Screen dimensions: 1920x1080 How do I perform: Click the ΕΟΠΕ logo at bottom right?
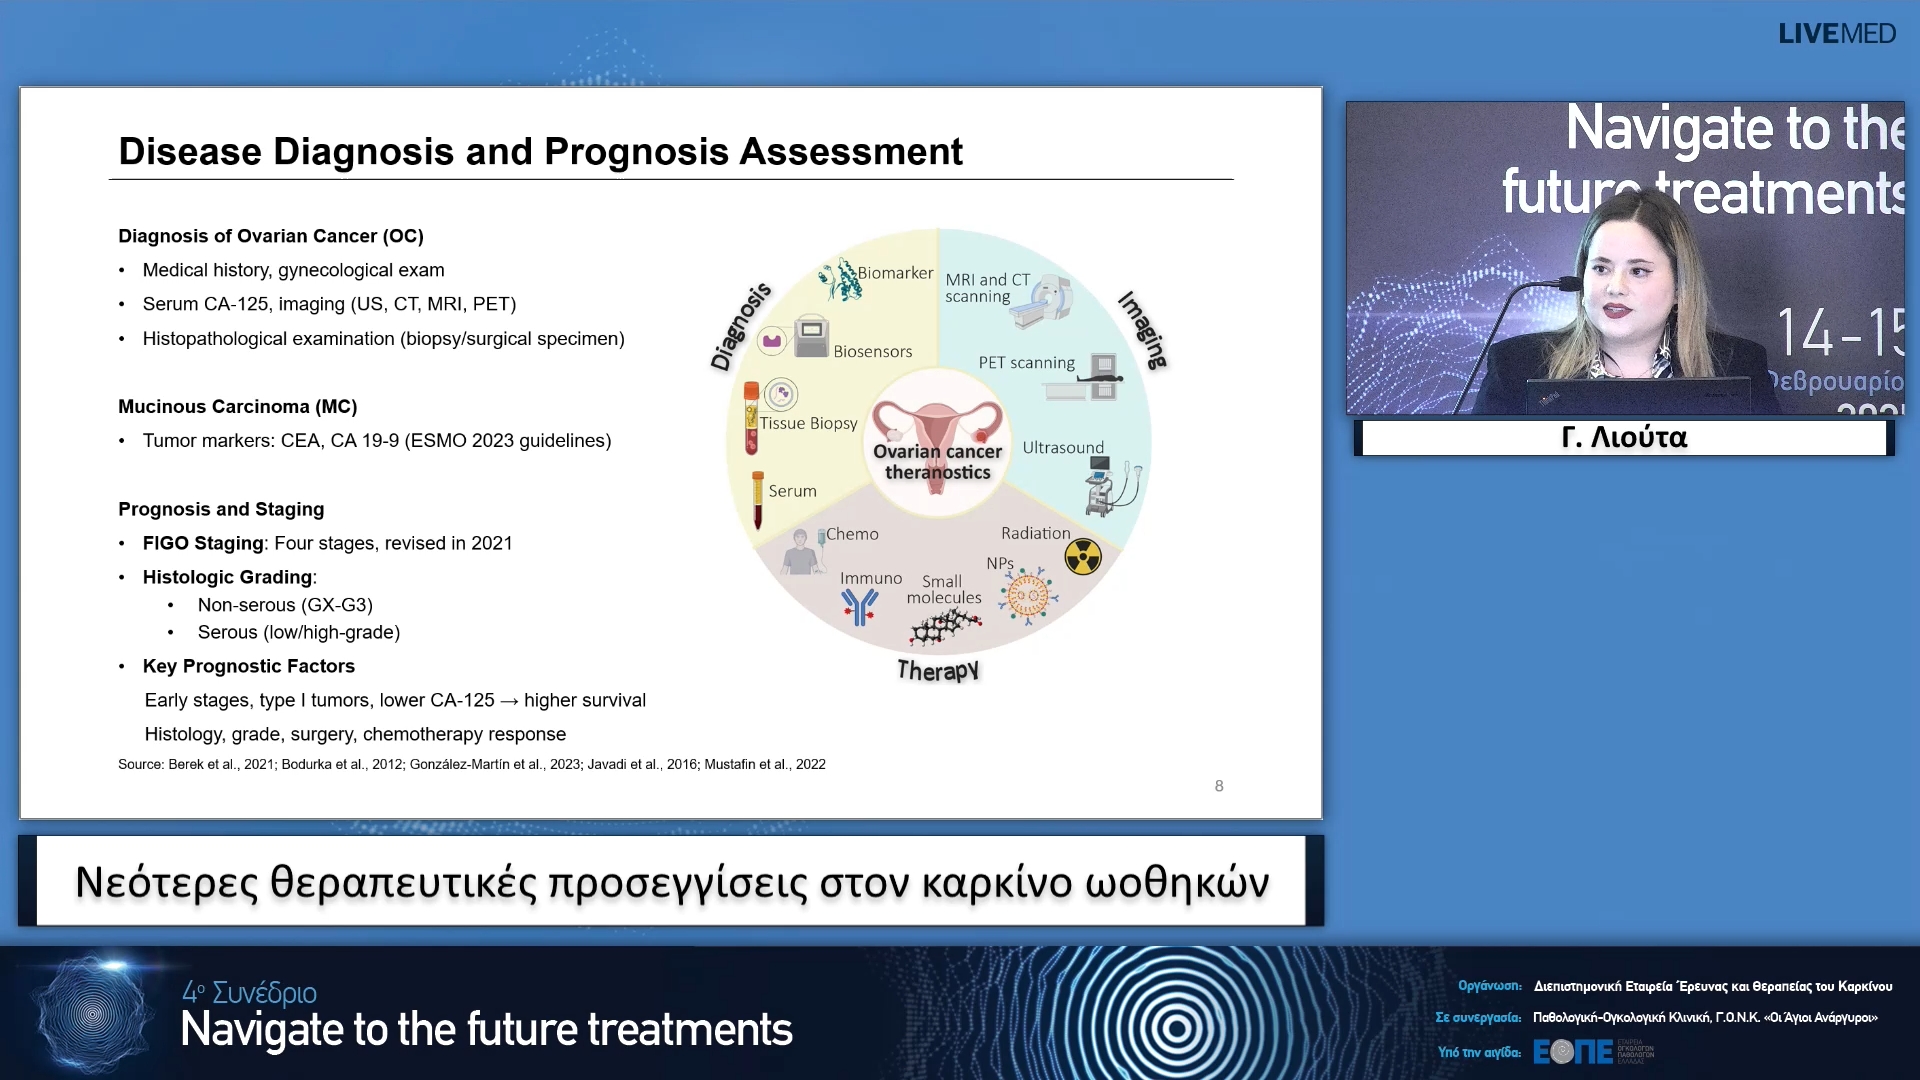pos(1573,1051)
